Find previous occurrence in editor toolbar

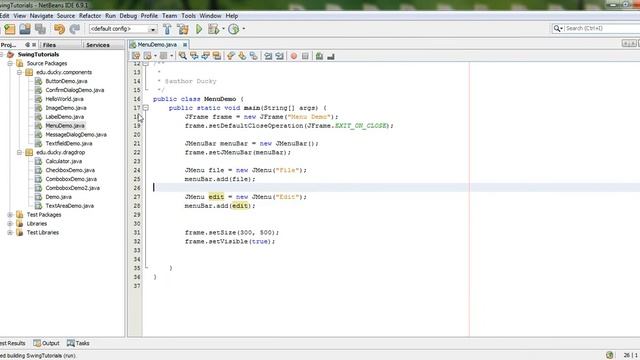[194, 56]
